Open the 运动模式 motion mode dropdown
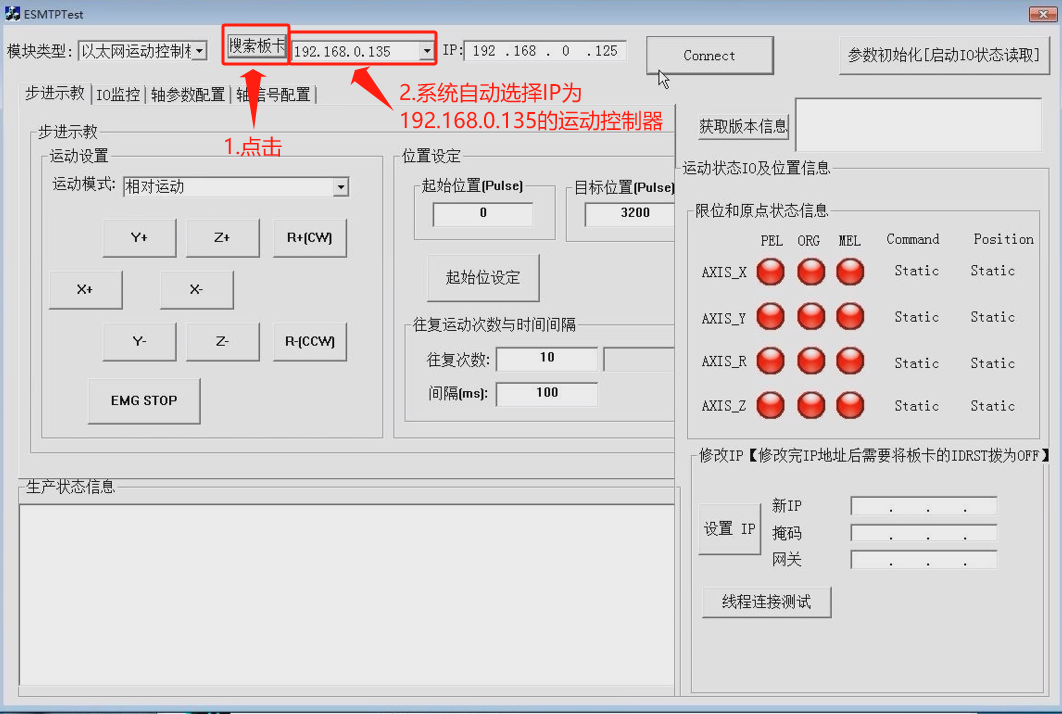The width and height of the screenshot is (1062, 714). click(x=340, y=187)
